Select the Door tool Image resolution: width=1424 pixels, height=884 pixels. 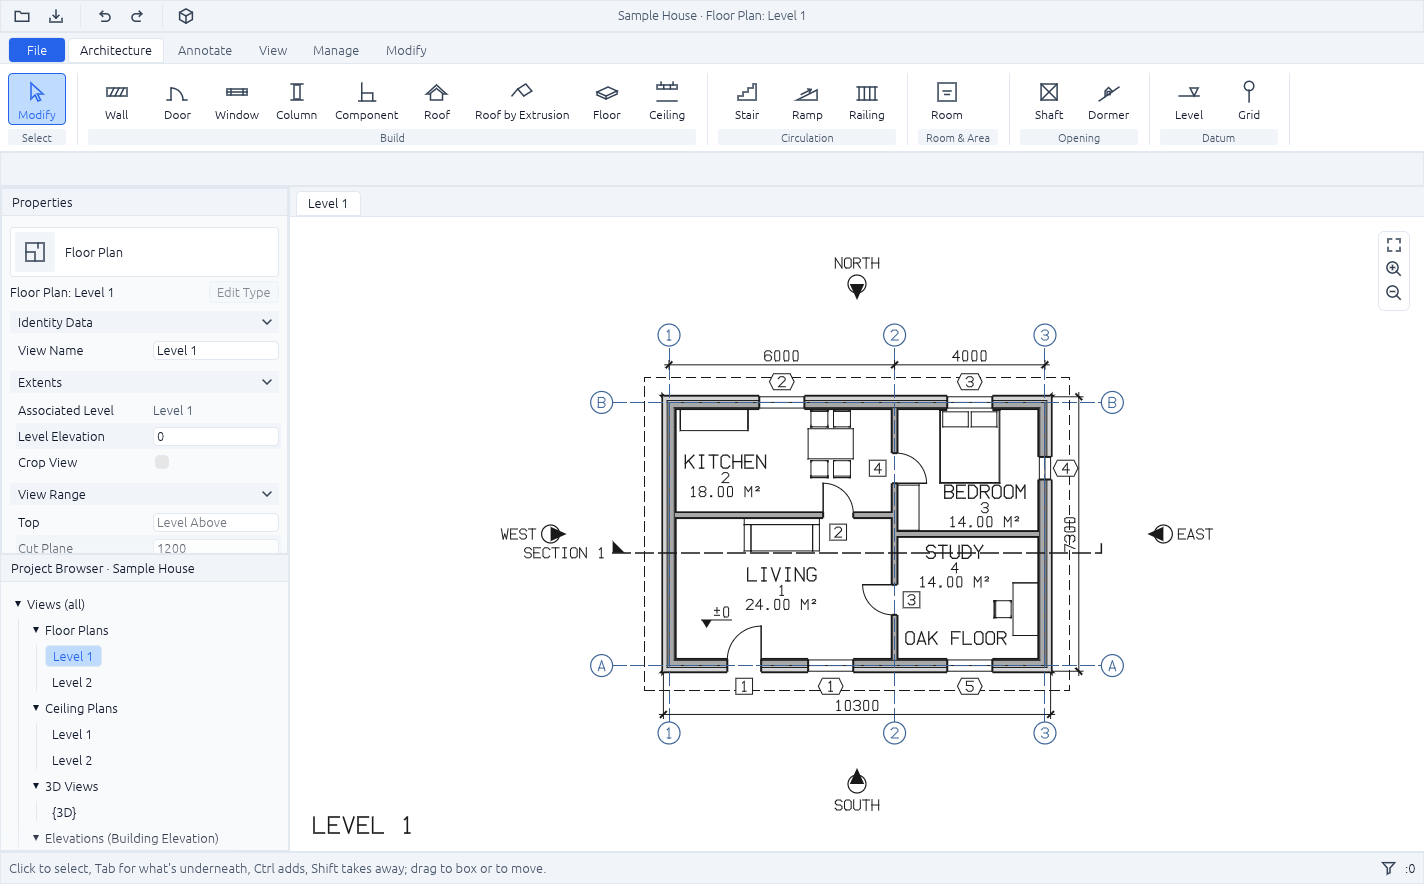coord(177,100)
